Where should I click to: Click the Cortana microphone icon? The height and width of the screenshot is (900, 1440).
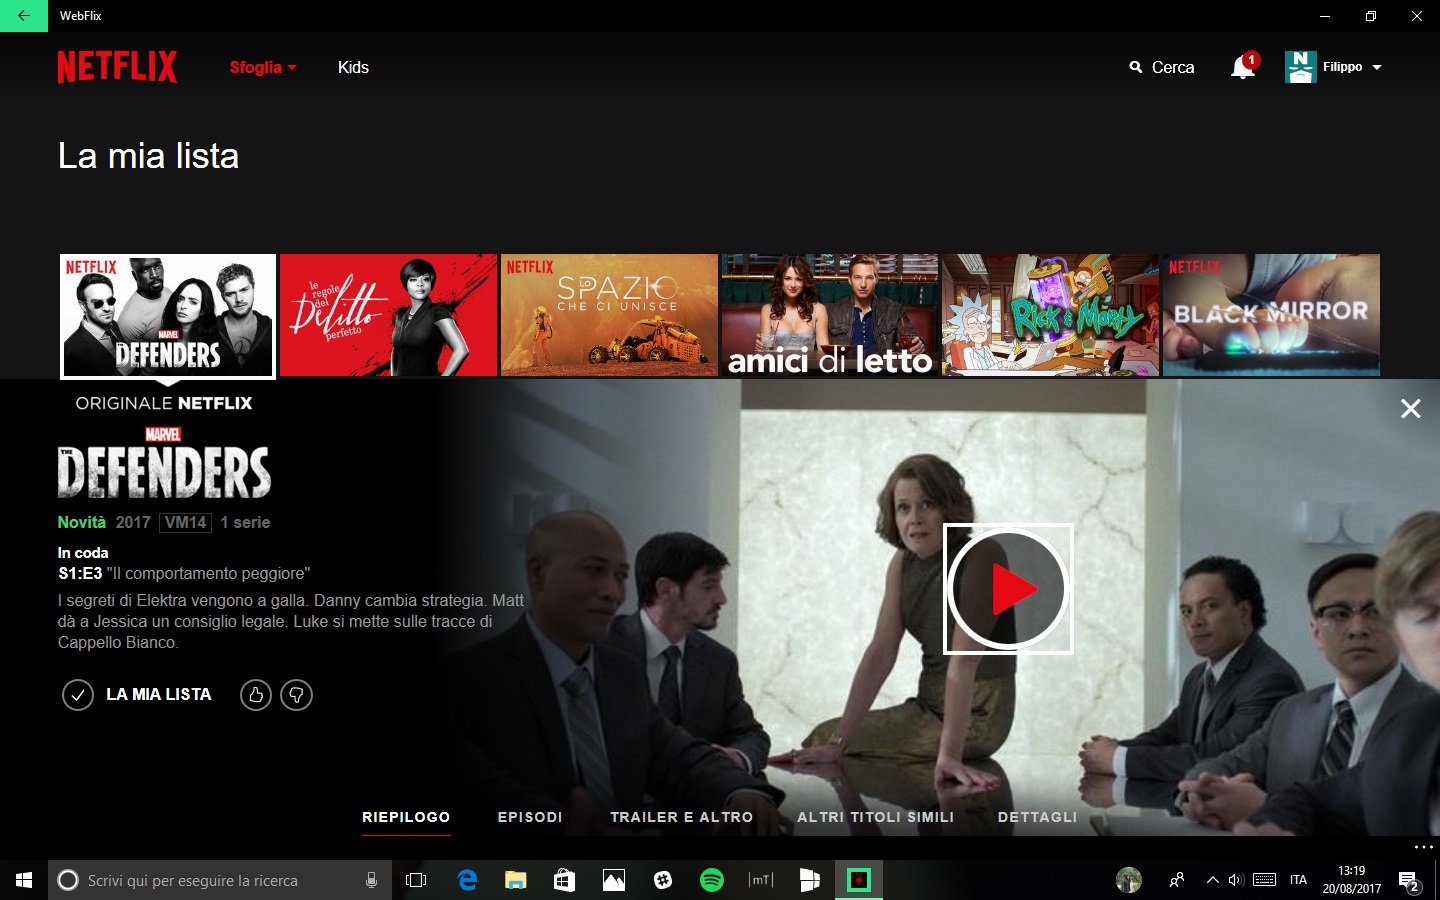371,880
